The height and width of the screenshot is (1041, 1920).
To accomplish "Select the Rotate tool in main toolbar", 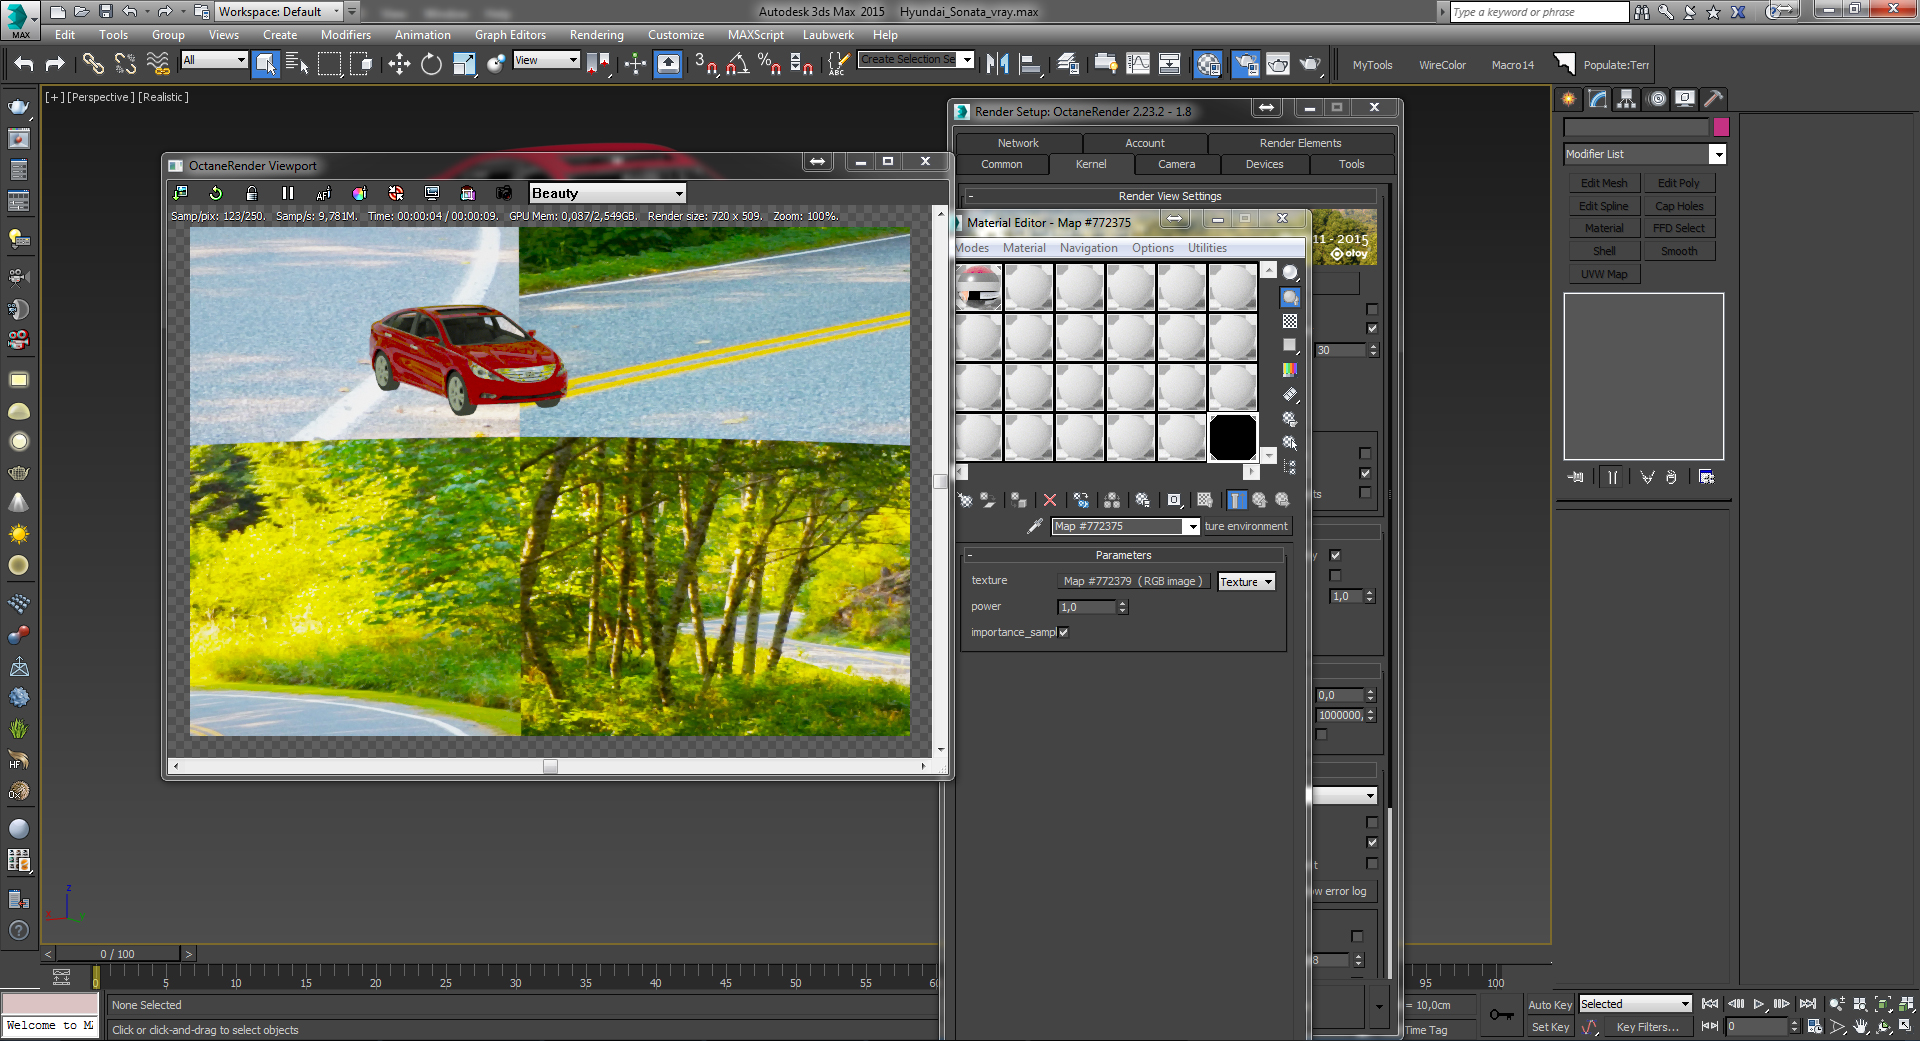I will click(x=431, y=64).
